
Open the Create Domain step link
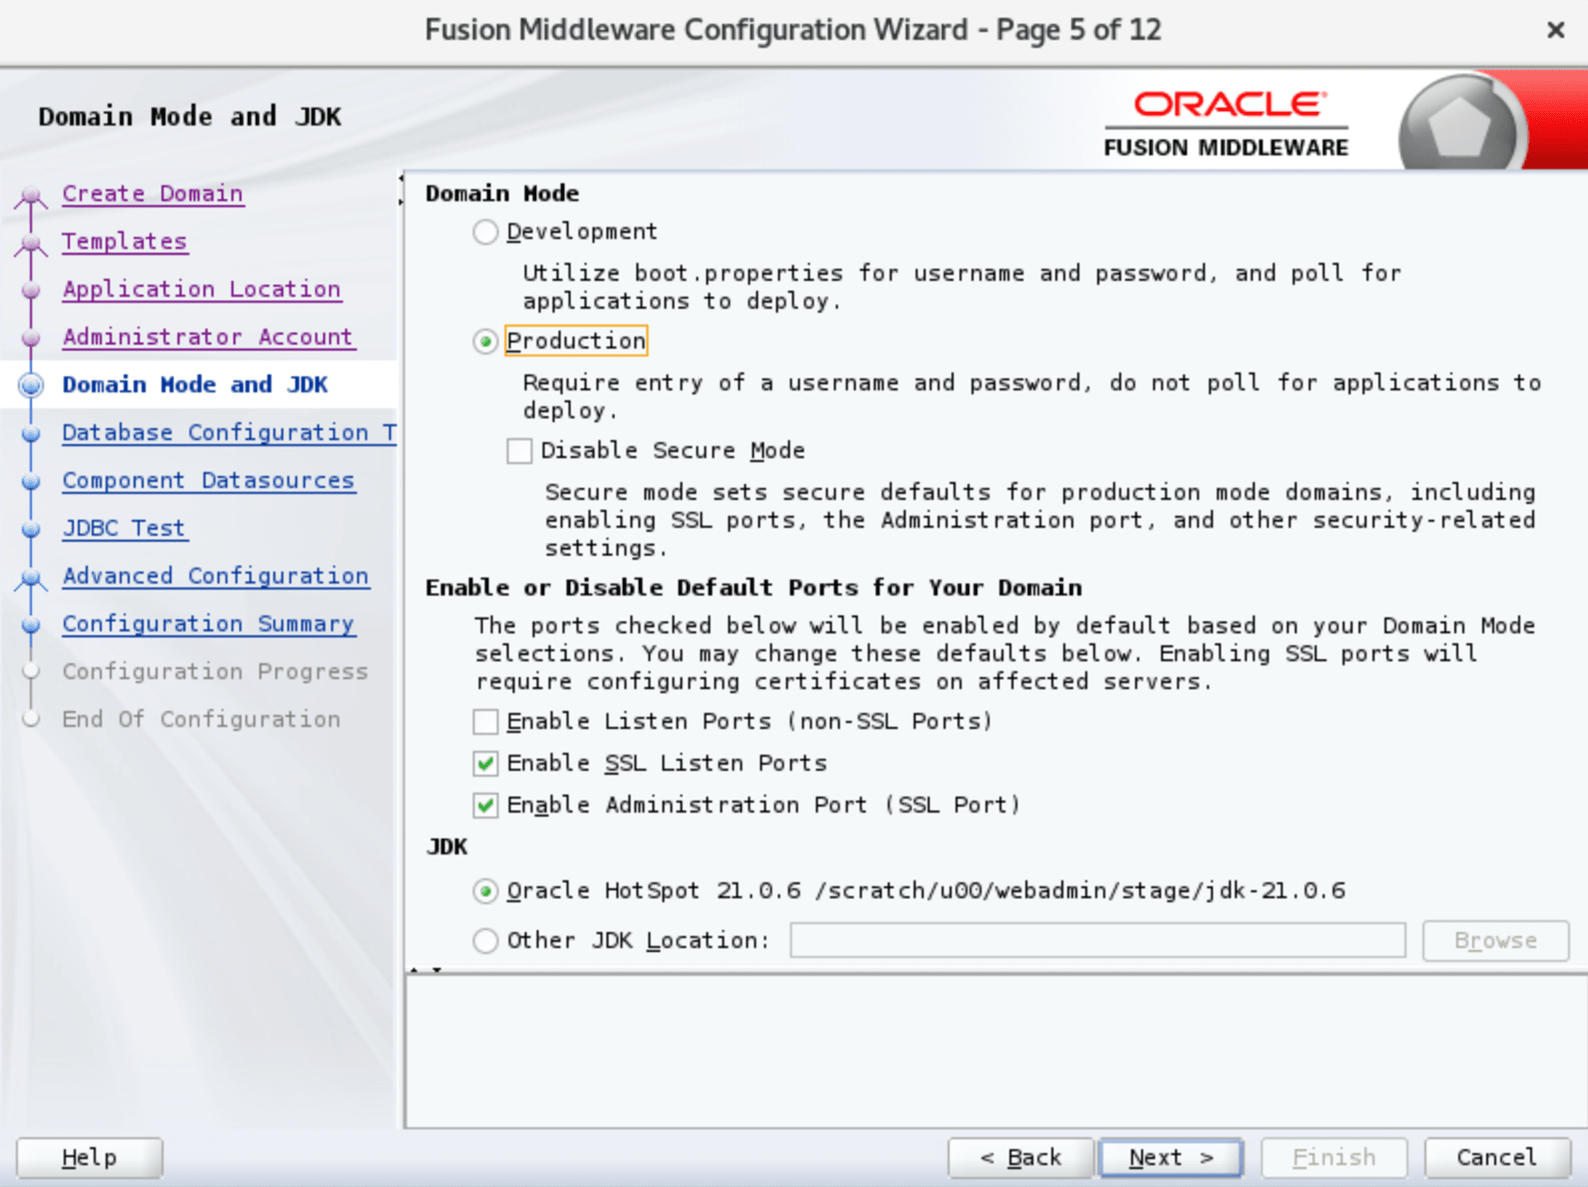tap(152, 193)
